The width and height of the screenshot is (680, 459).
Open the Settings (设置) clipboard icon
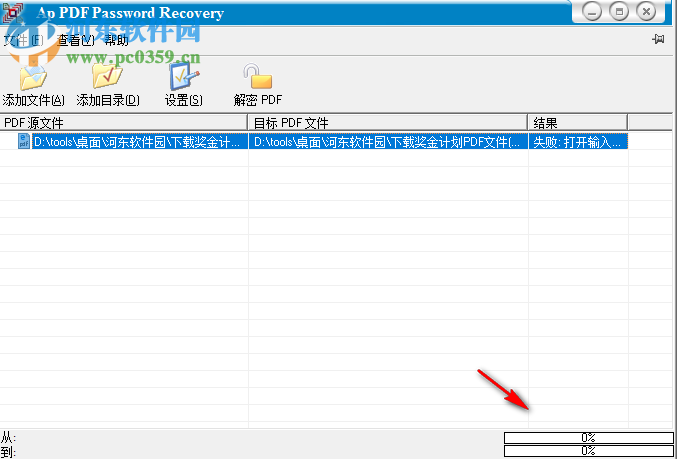(x=184, y=76)
